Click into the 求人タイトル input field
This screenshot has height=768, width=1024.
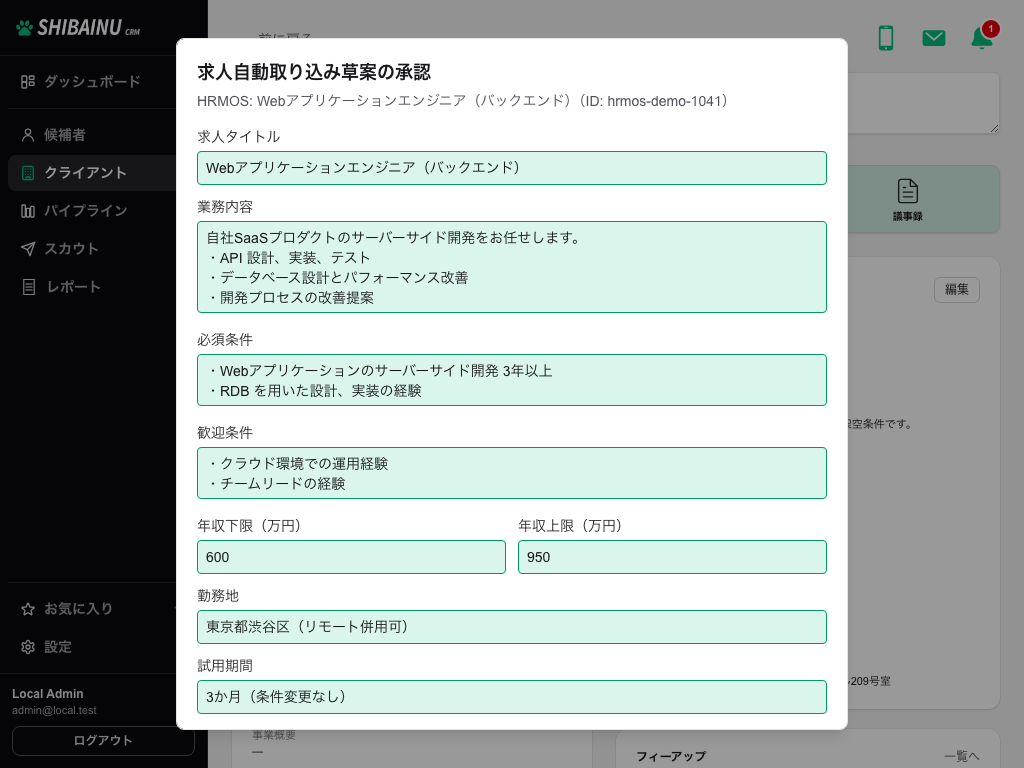pos(512,168)
